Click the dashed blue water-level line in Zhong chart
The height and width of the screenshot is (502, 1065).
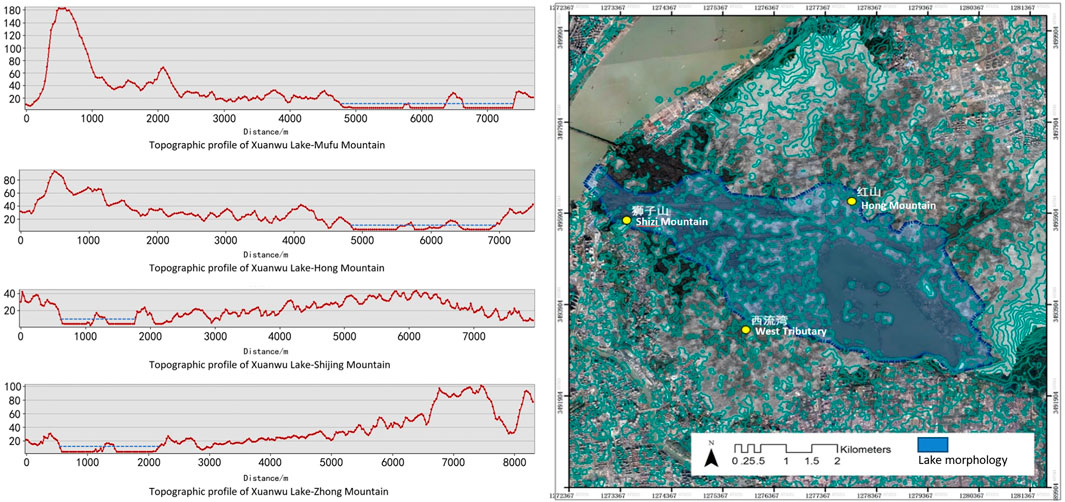click(x=111, y=446)
